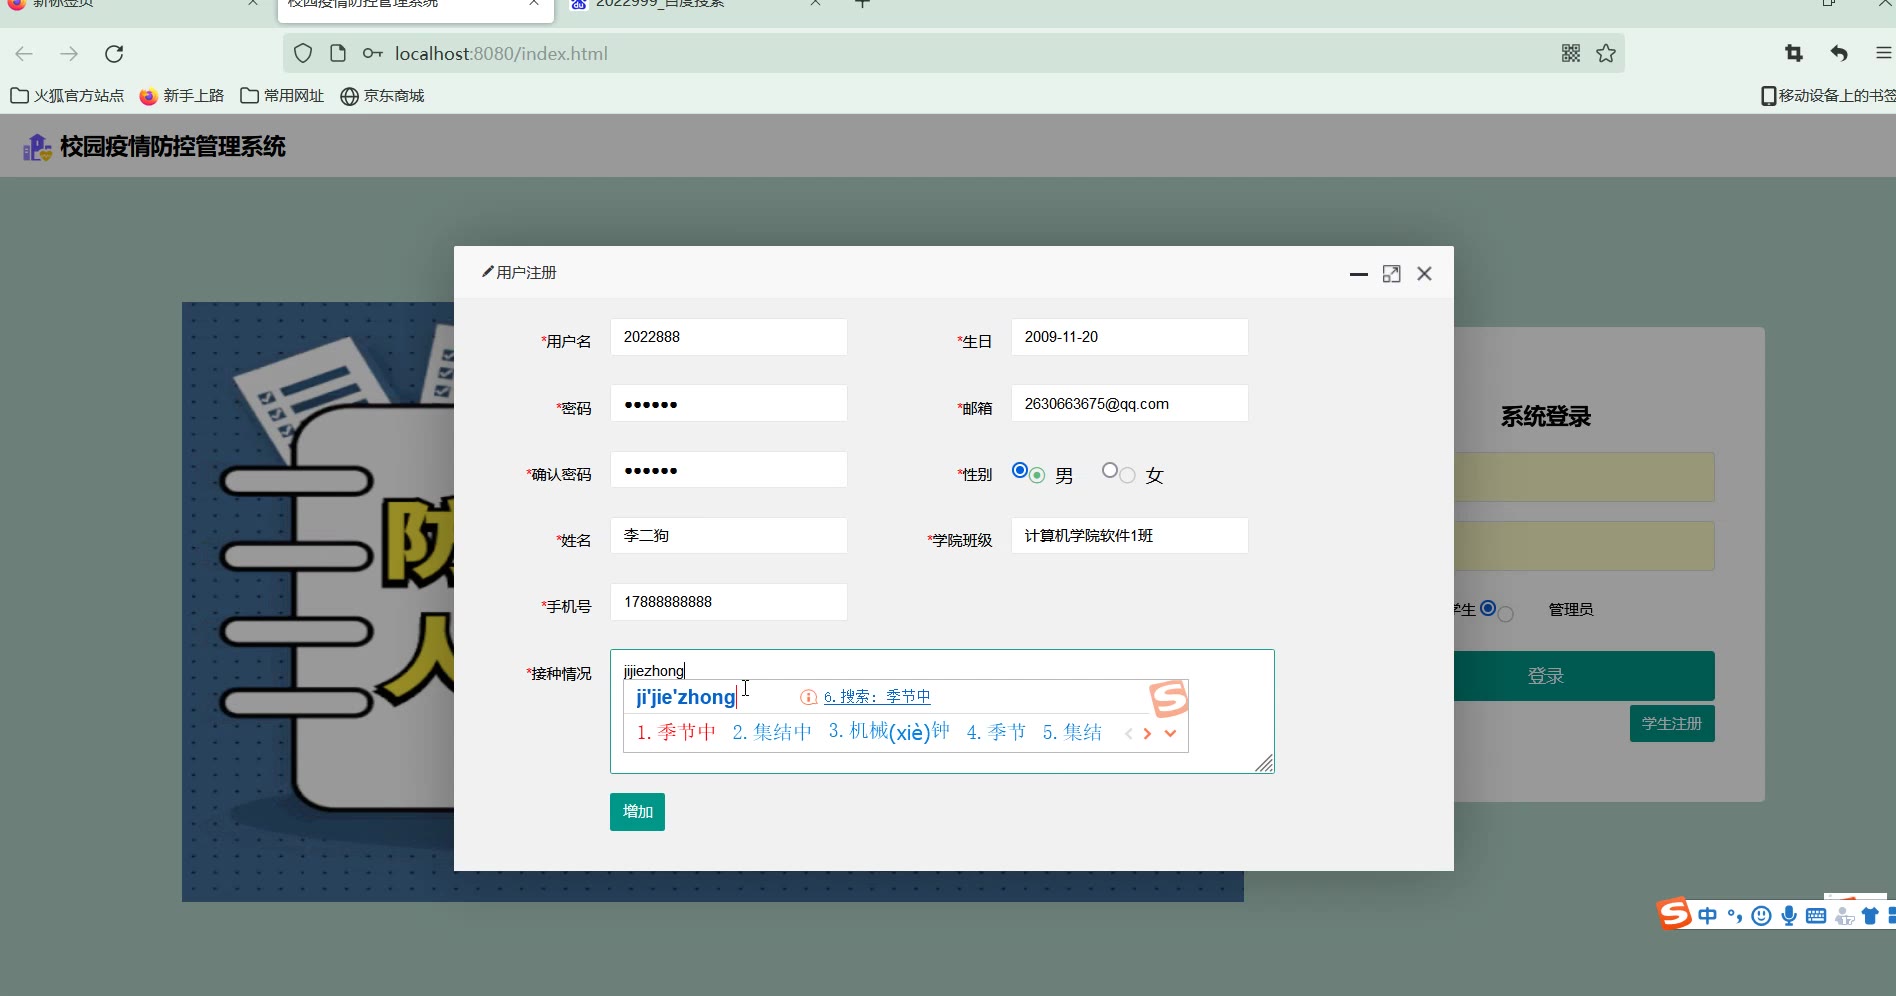Toggle the 中 Chinese/English input mode

pos(1708,916)
